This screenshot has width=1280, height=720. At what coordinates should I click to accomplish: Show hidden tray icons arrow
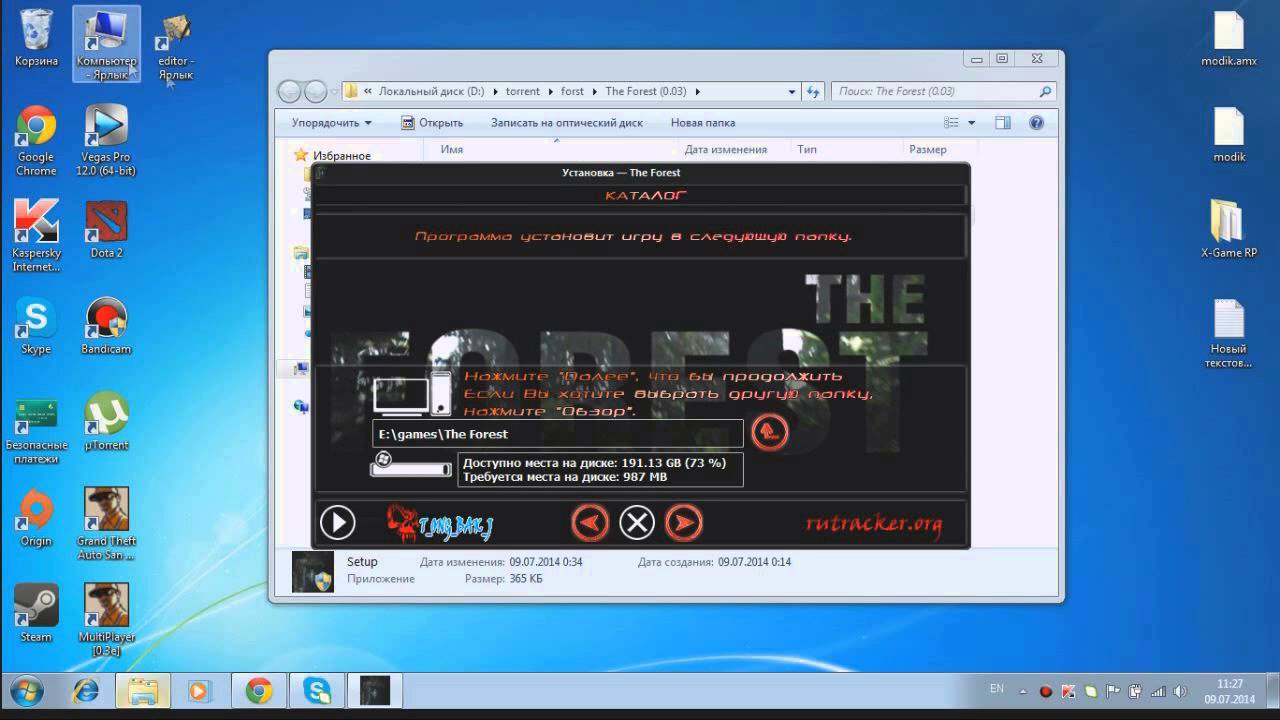click(1025, 690)
